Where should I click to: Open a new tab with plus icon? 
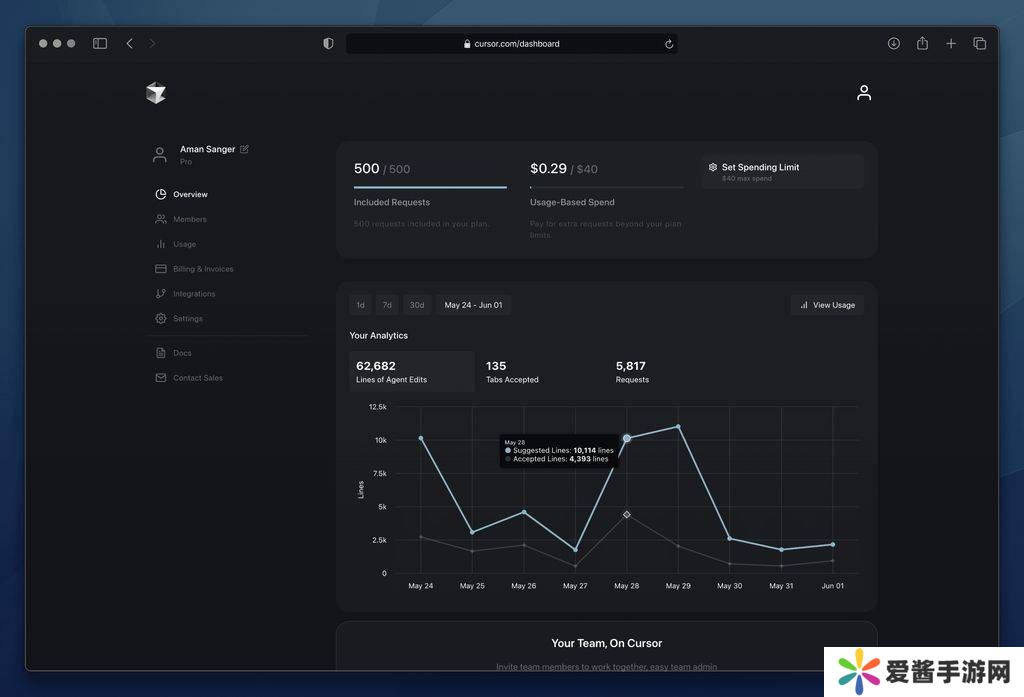click(951, 44)
